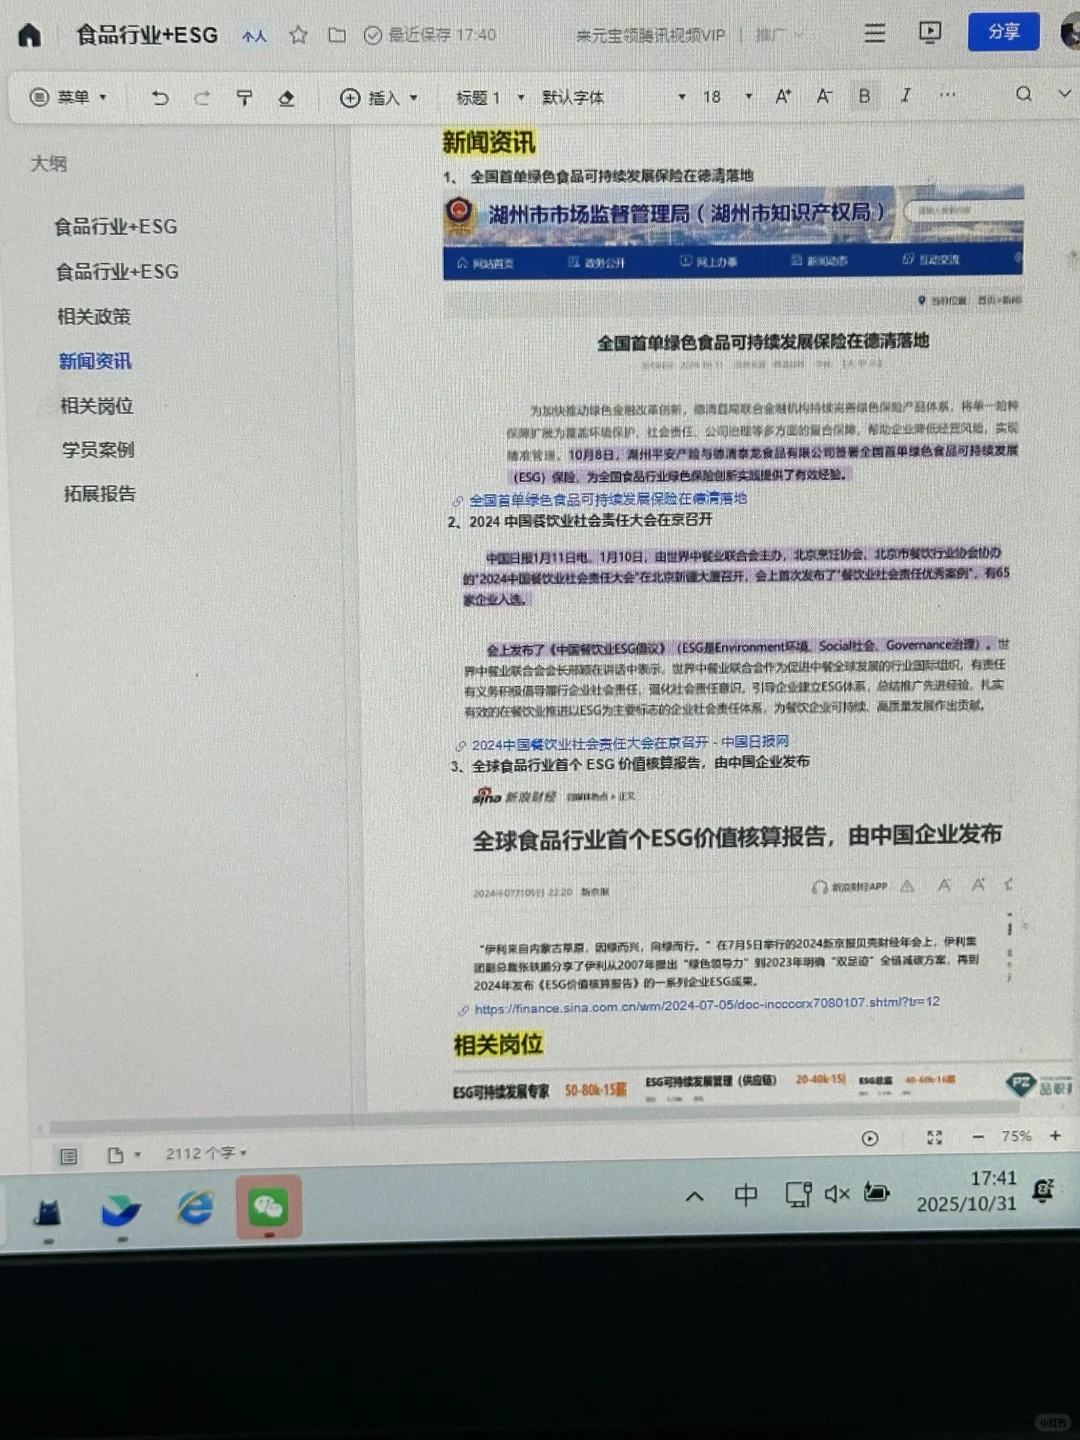Image resolution: width=1080 pixels, height=1440 pixels.
Task: Click the 分享 share button
Action: (1003, 32)
